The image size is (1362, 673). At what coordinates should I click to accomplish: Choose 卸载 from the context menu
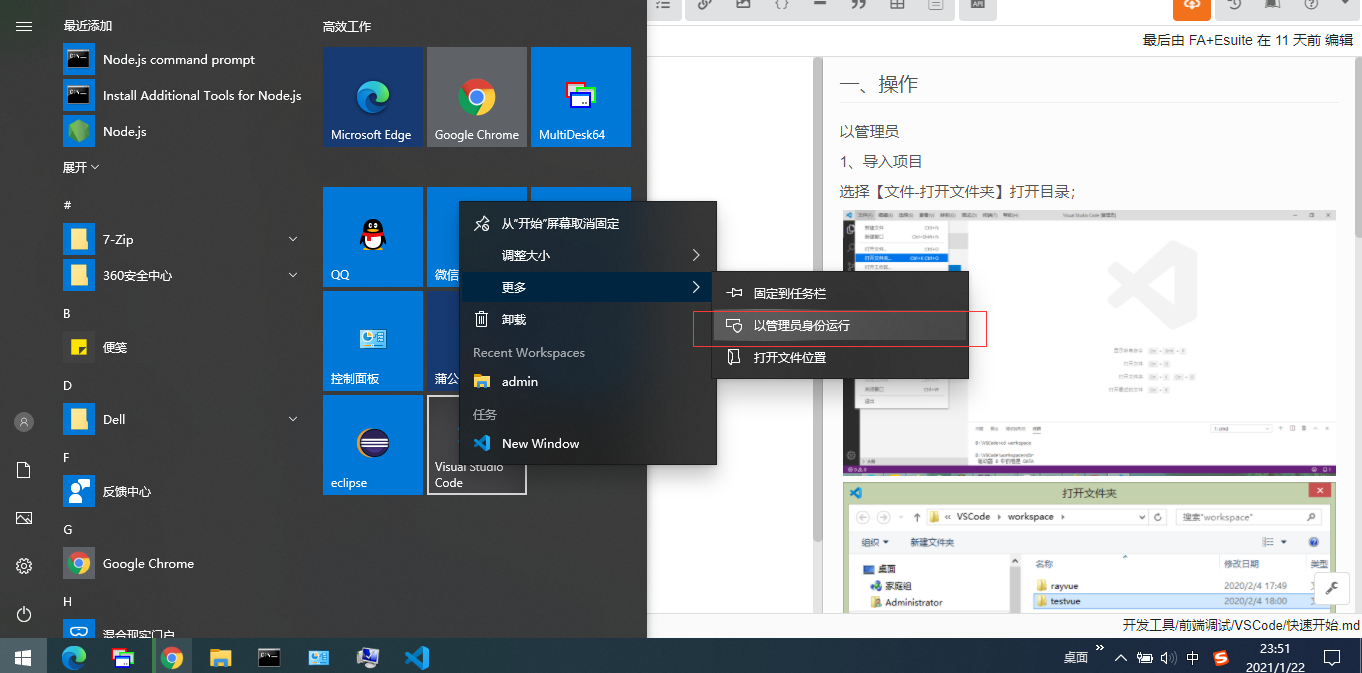[x=588, y=320]
